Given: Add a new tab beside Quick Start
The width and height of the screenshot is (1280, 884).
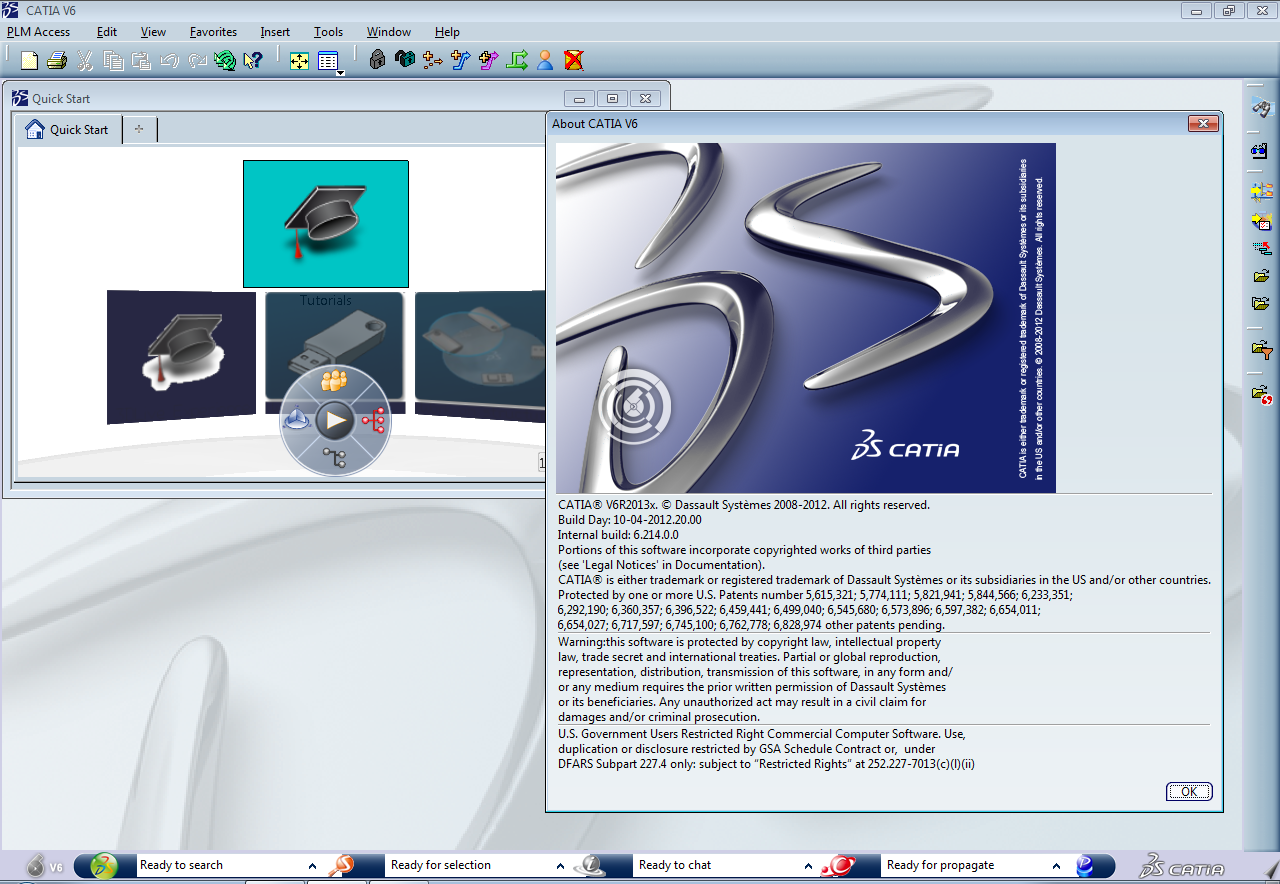Looking at the screenshot, I should click(x=139, y=129).
